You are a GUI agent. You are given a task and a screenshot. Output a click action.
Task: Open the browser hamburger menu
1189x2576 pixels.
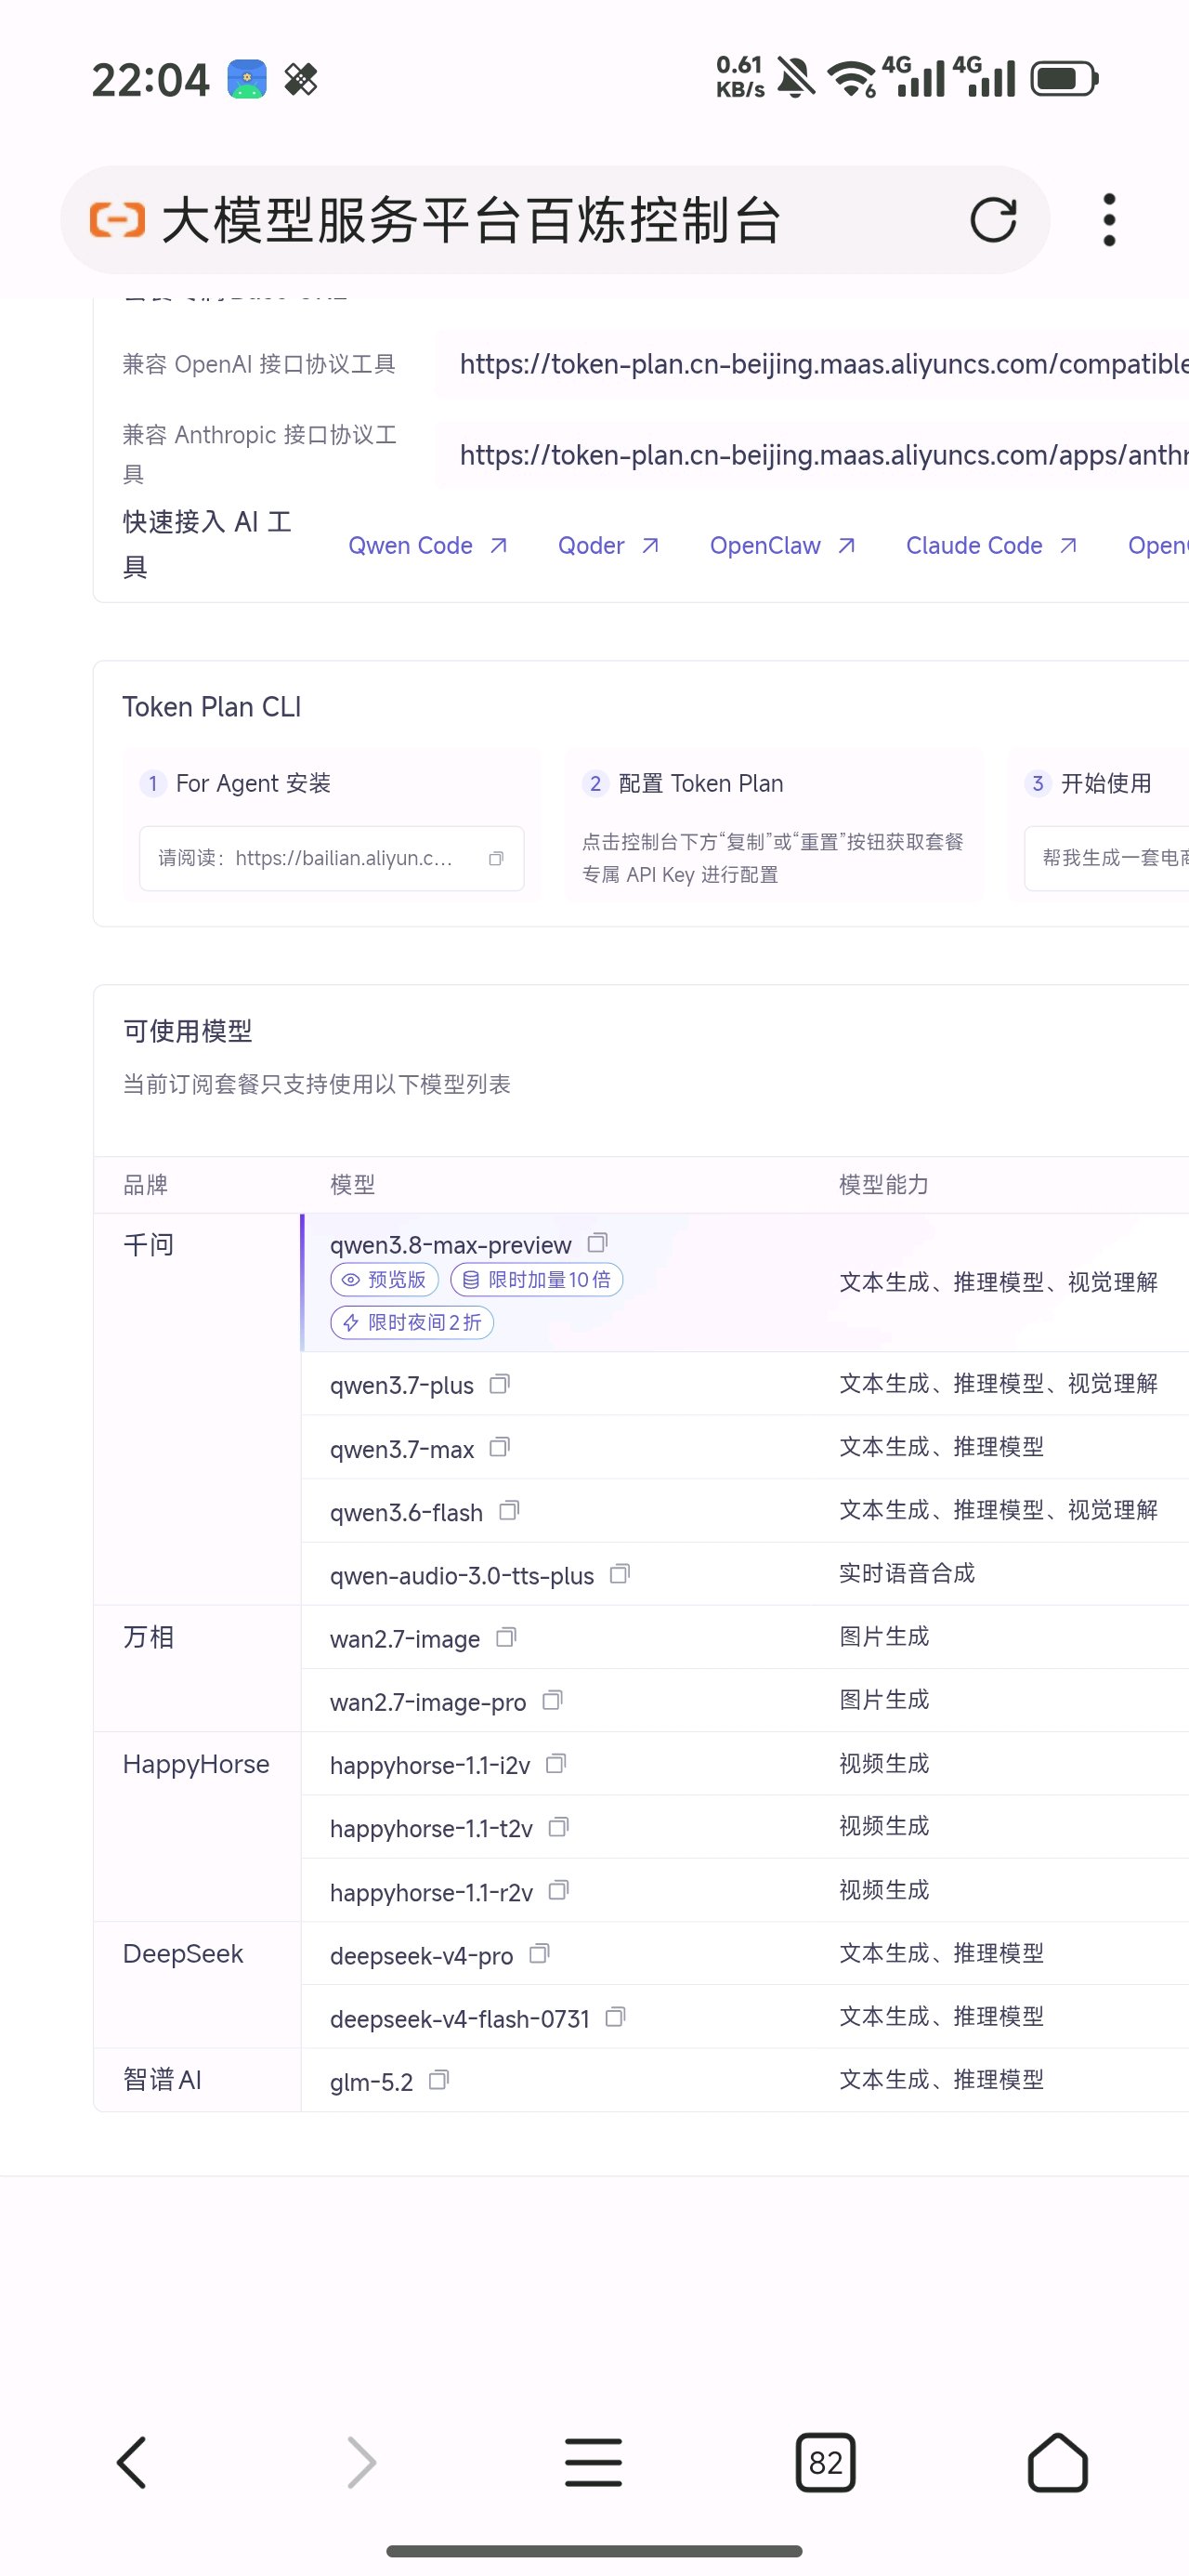[593, 2462]
